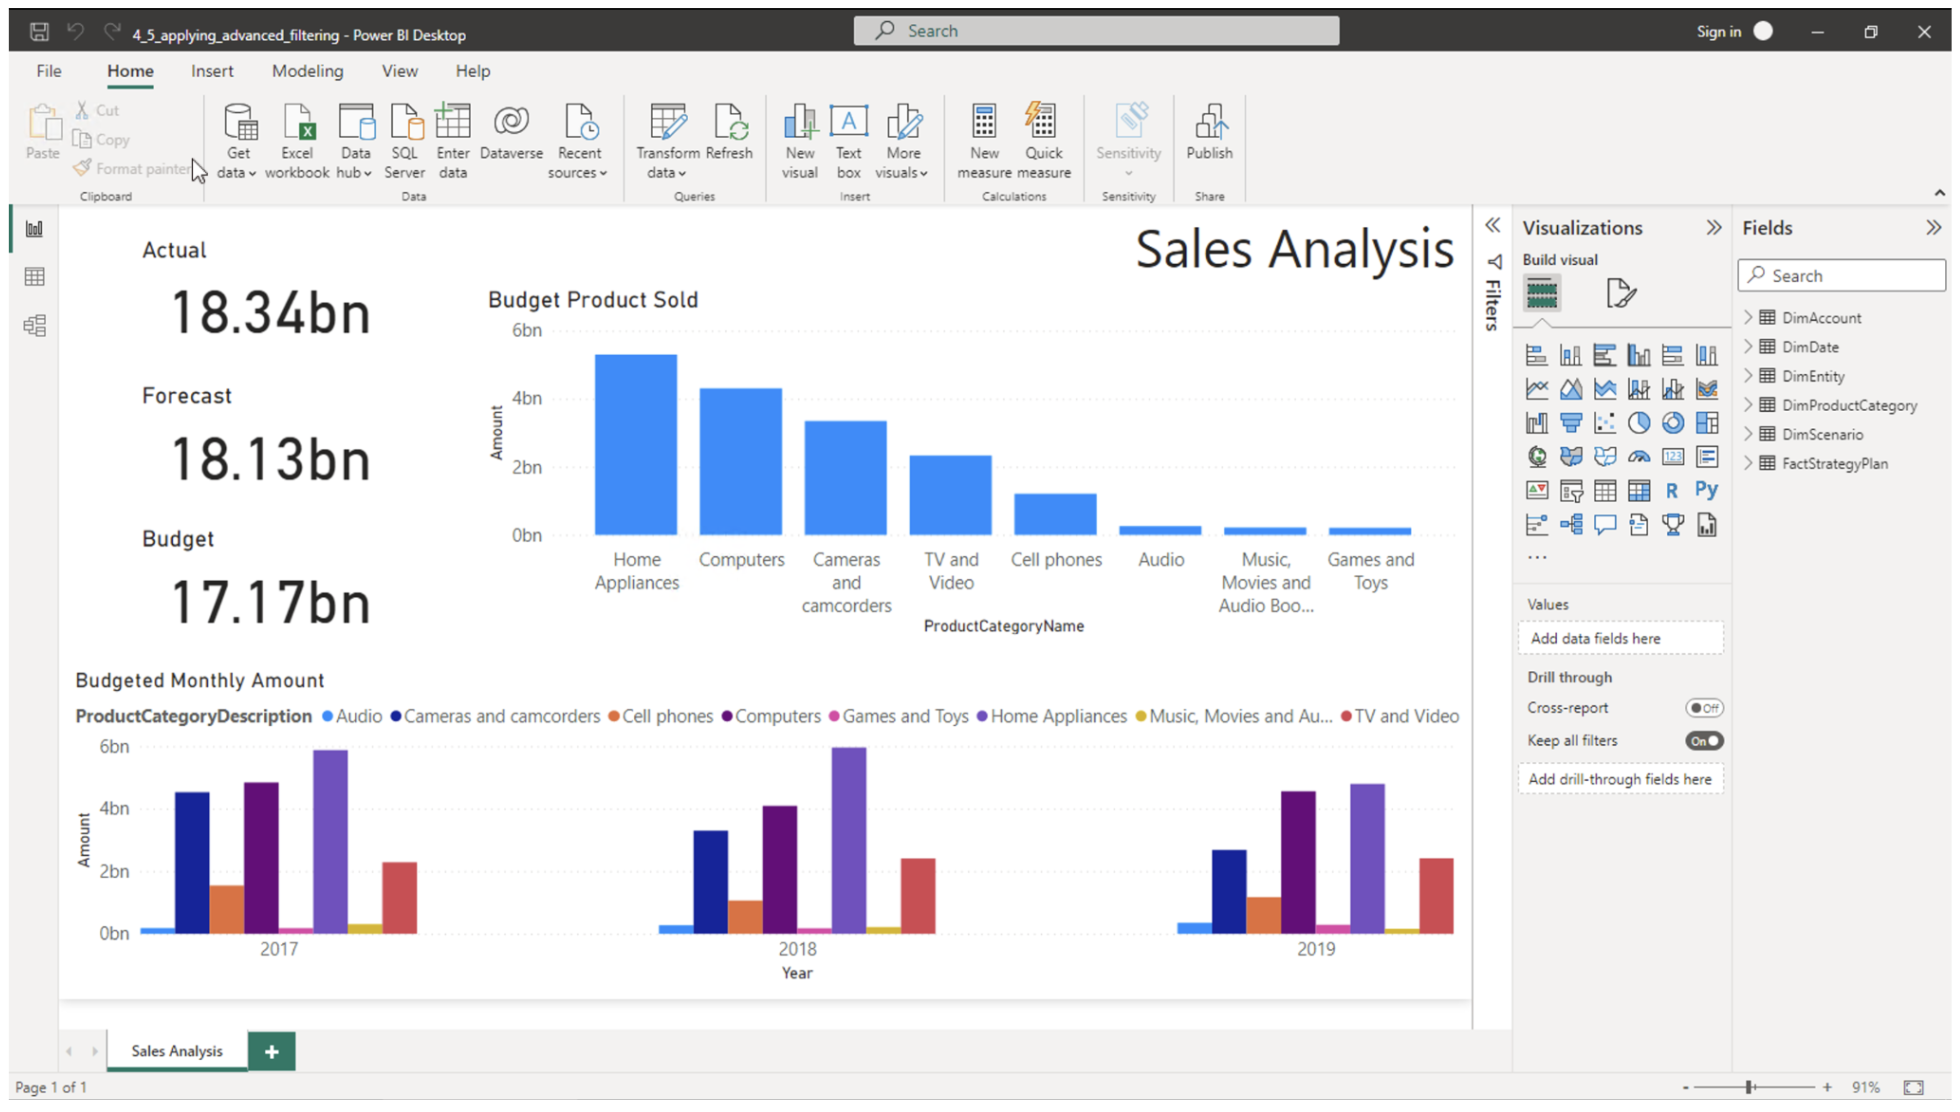
Task: Select the Sales Analysis page tab
Action: [177, 1051]
